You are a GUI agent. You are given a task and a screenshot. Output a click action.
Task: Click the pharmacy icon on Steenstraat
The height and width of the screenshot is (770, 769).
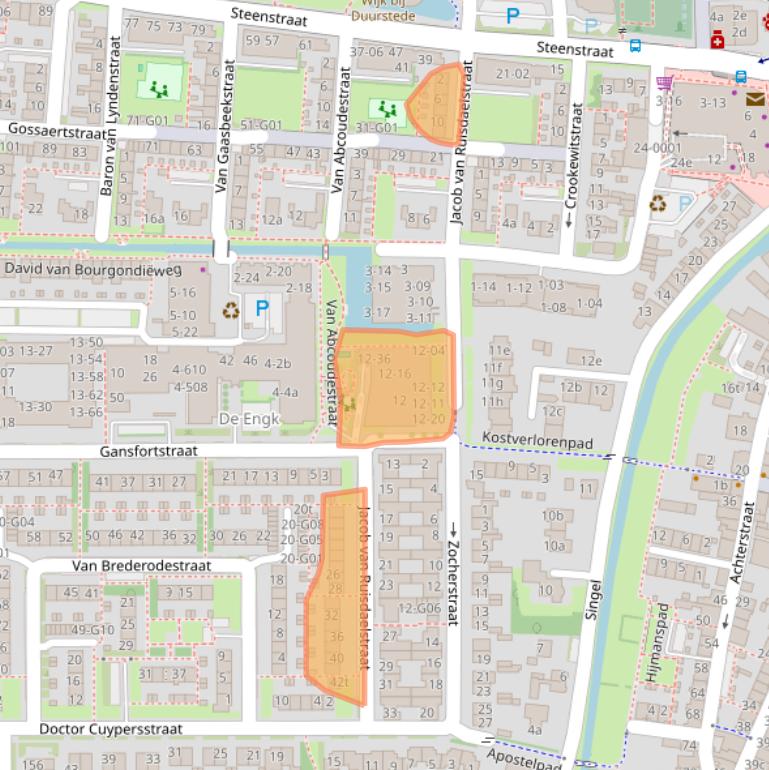717,39
